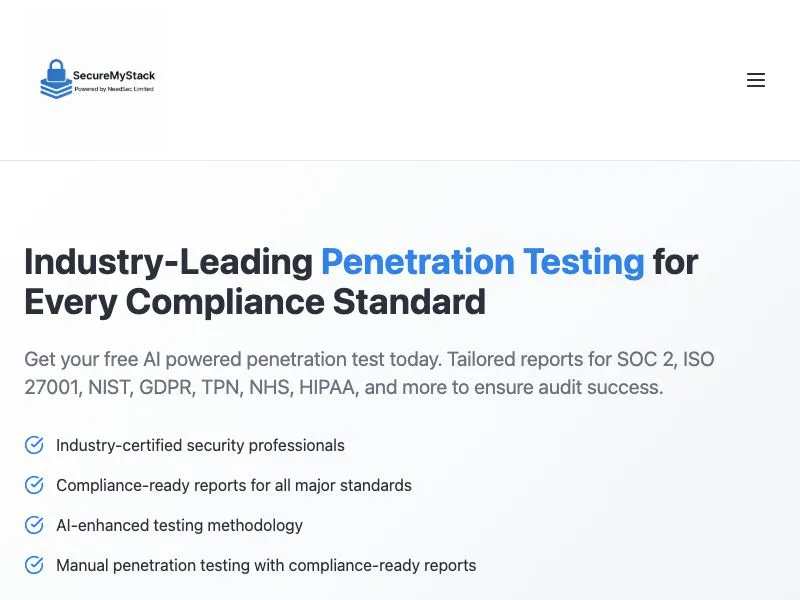Select the Industry-certified security professionals text
Viewport: 800px width, 600px height.
(x=200, y=445)
